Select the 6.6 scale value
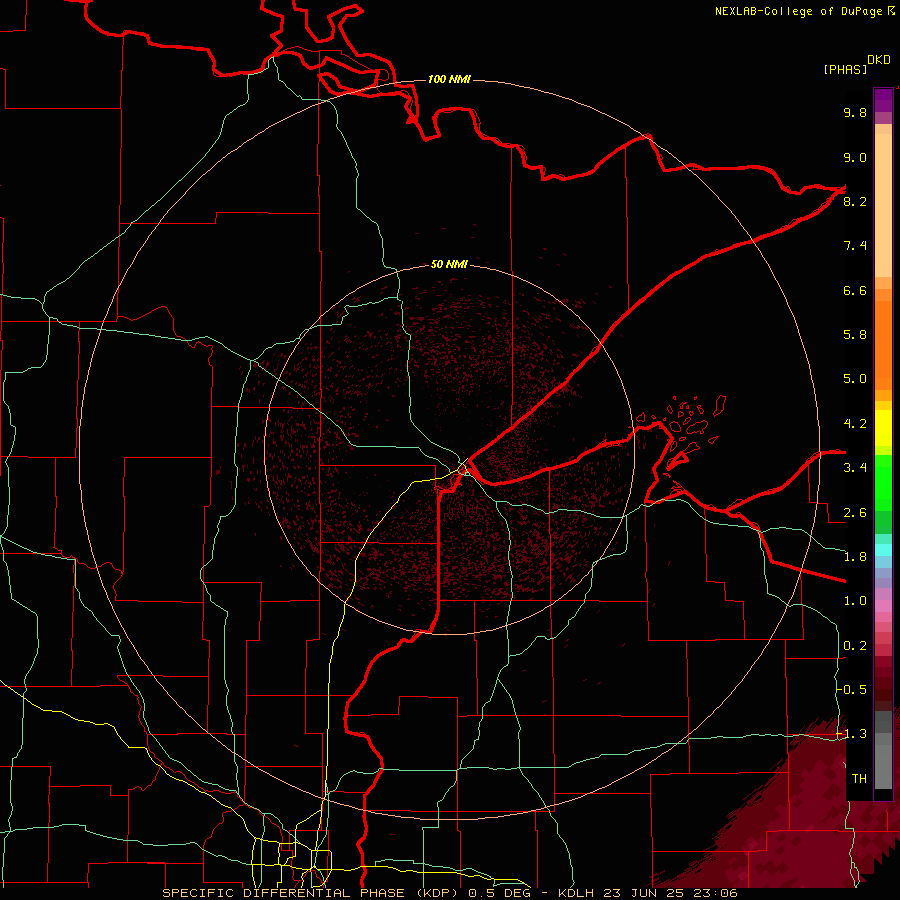 click(855, 290)
